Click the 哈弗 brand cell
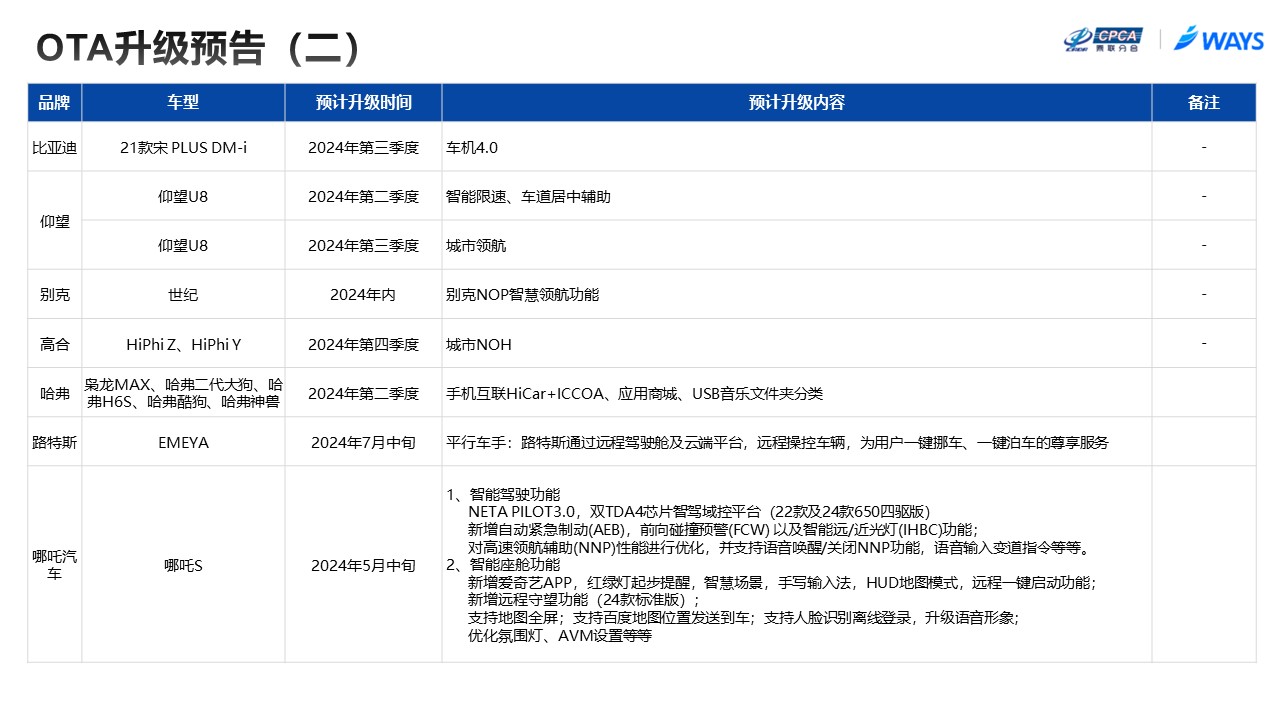Screen dimensions: 1280x720 tap(54, 393)
